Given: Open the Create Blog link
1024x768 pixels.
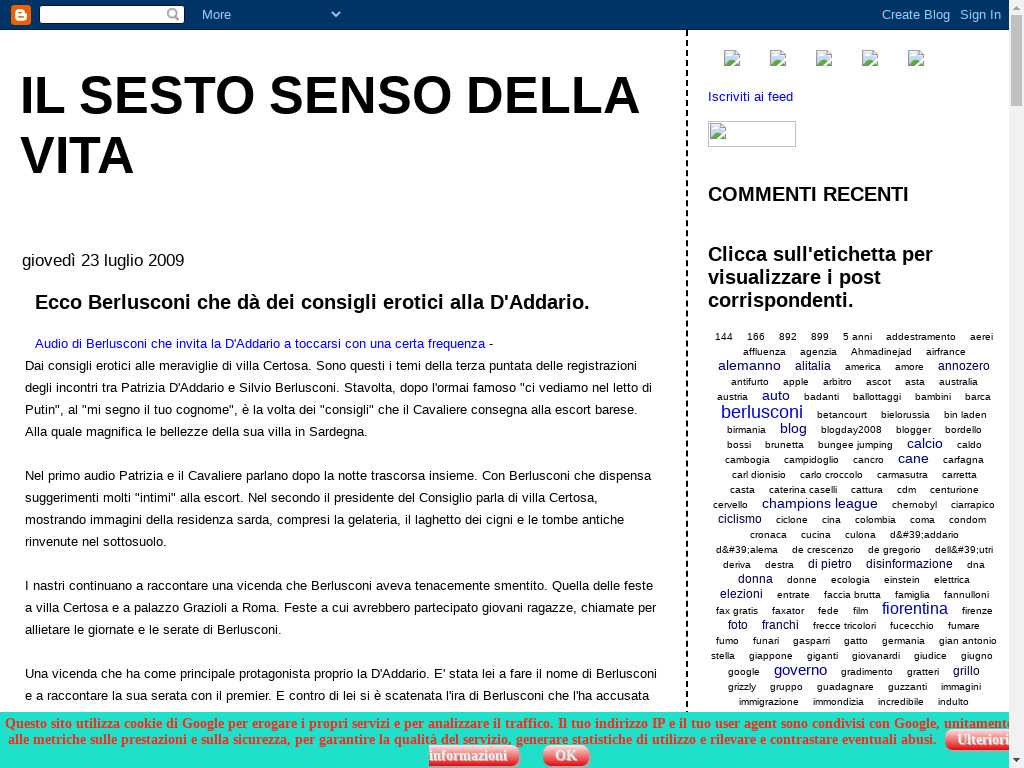Looking at the screenshot, I should pyautogui.click(x=915, y=15).
